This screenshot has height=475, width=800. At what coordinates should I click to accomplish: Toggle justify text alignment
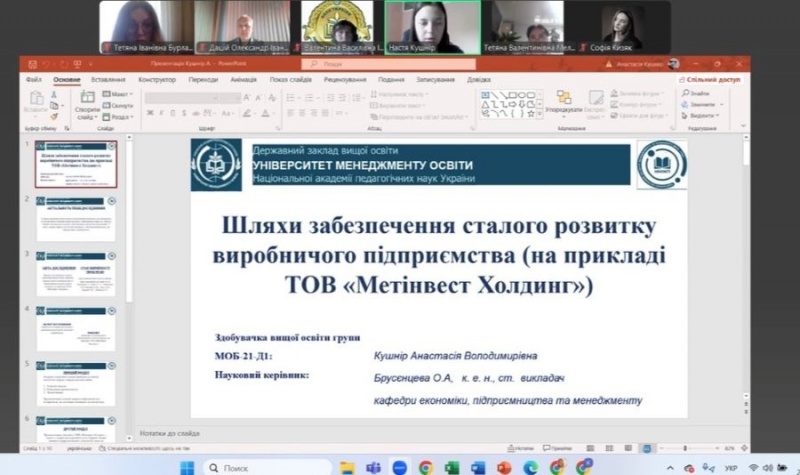click(326, 113)
